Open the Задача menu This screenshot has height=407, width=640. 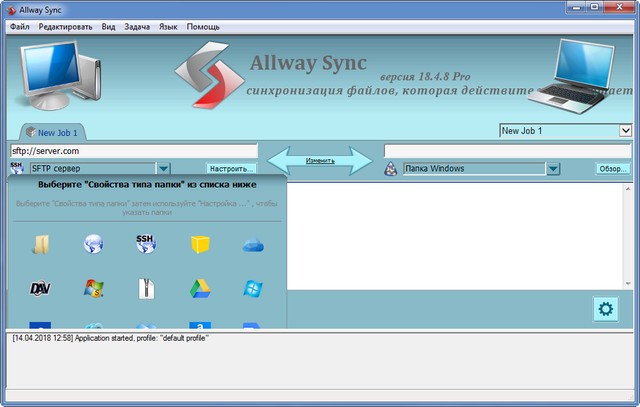click(137, 27)
